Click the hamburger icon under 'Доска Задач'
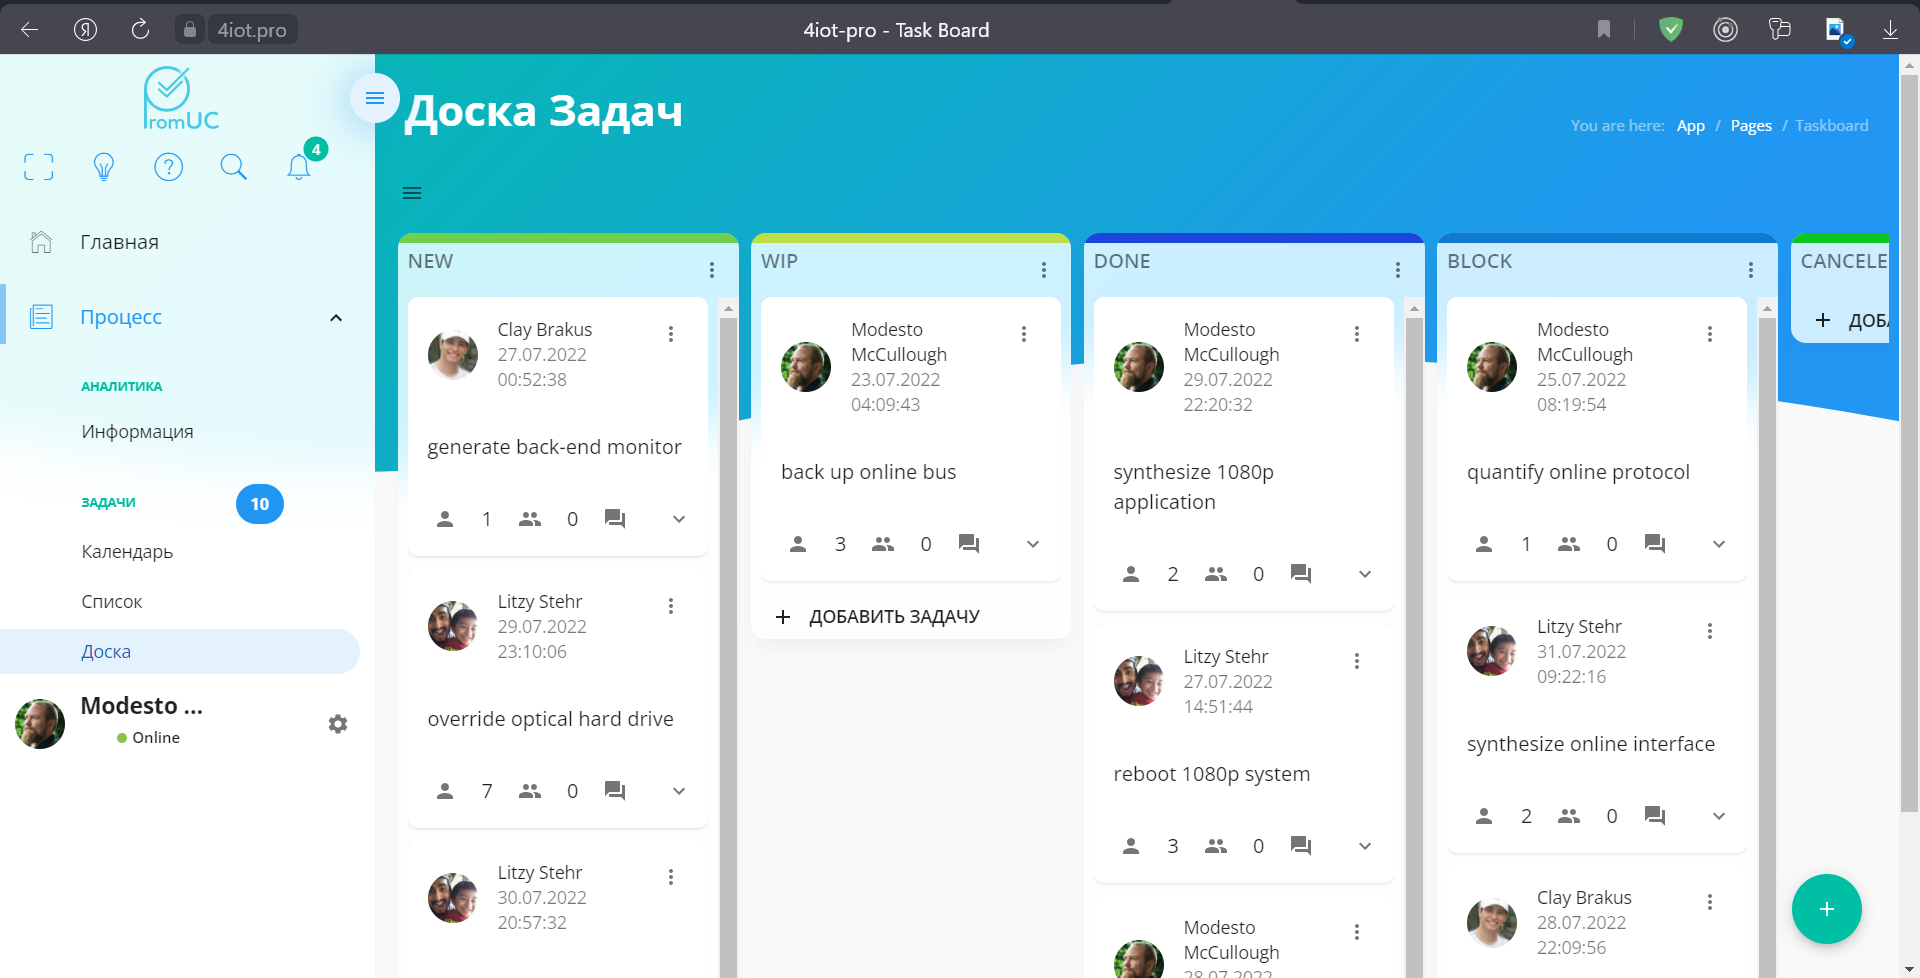Screen dimensions: 1920x978 [412, 192]
